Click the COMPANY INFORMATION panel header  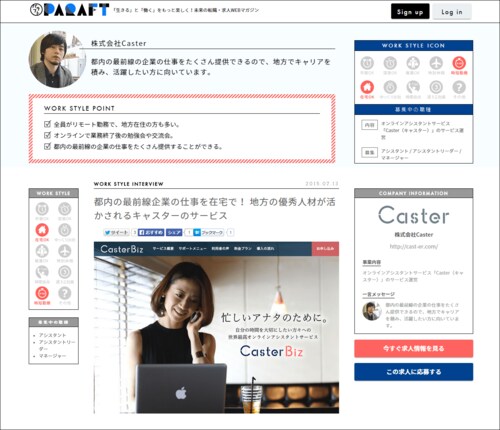[x=414, y=193]
